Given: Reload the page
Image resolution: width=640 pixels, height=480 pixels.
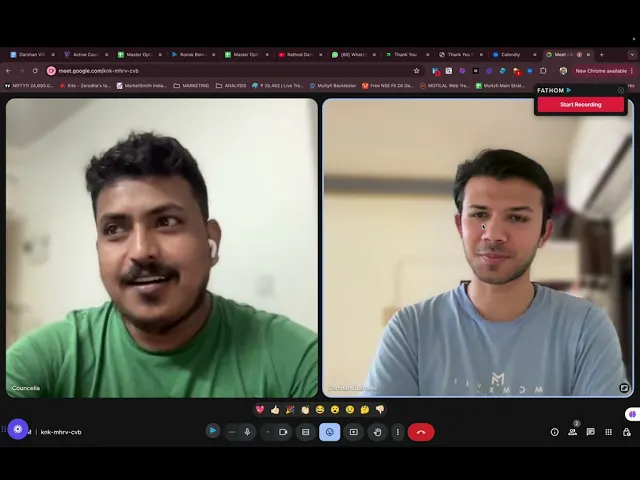Looking at the screenshot, I should pos(35,71).
